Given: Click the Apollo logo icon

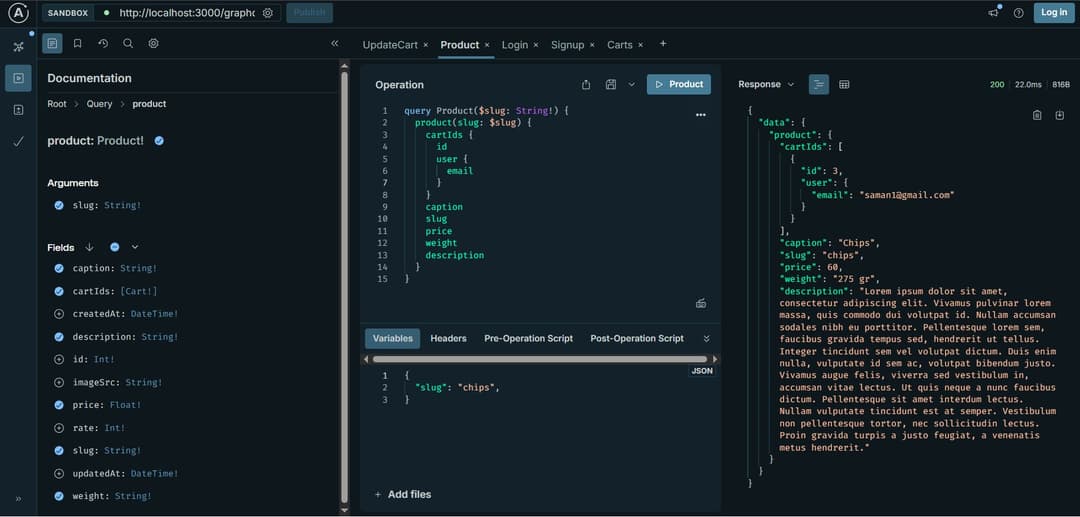Looking at the screenshot, I should tap(19, 13).
